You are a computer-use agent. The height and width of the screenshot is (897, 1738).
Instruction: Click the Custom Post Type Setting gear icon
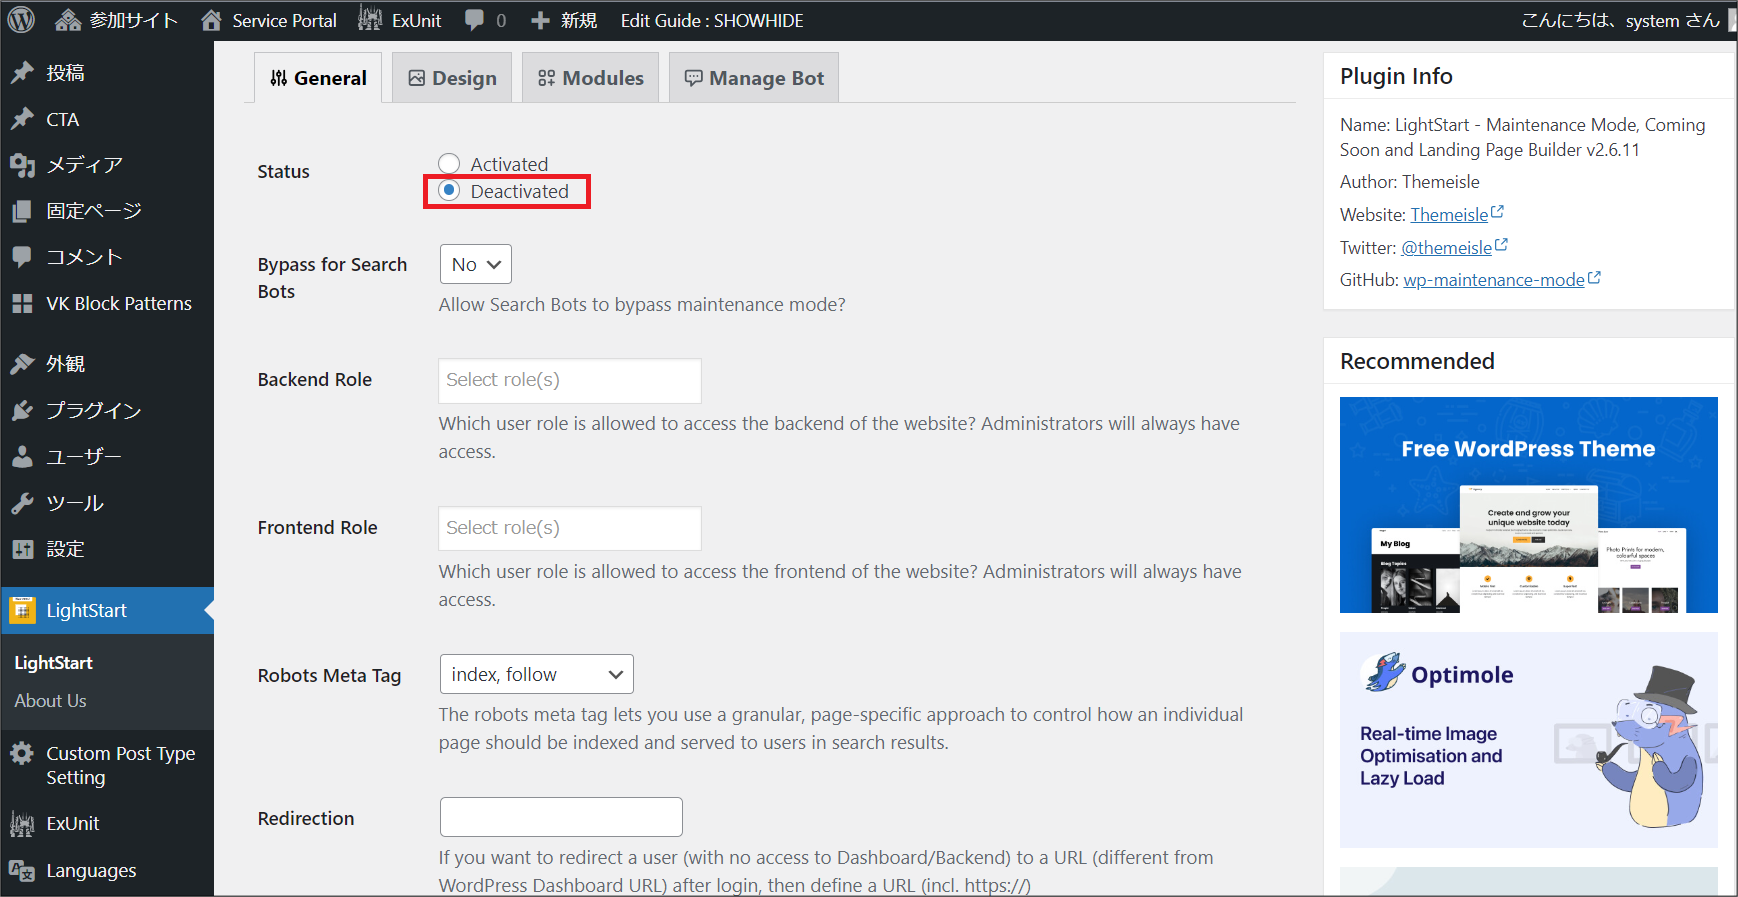(22, 753)
